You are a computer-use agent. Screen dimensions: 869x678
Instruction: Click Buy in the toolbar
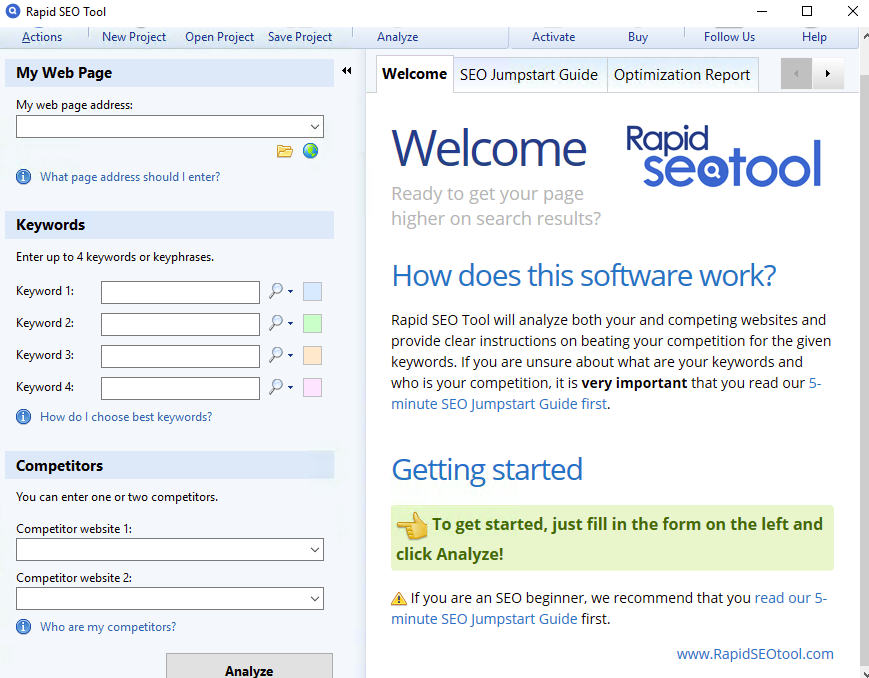point(638,37)
